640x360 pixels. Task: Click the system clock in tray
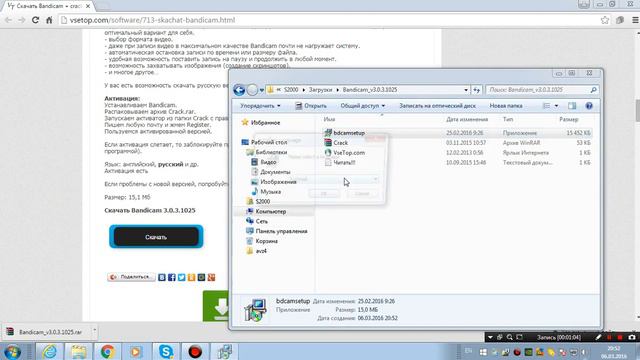pyautogui.click(x=613, y=352)
